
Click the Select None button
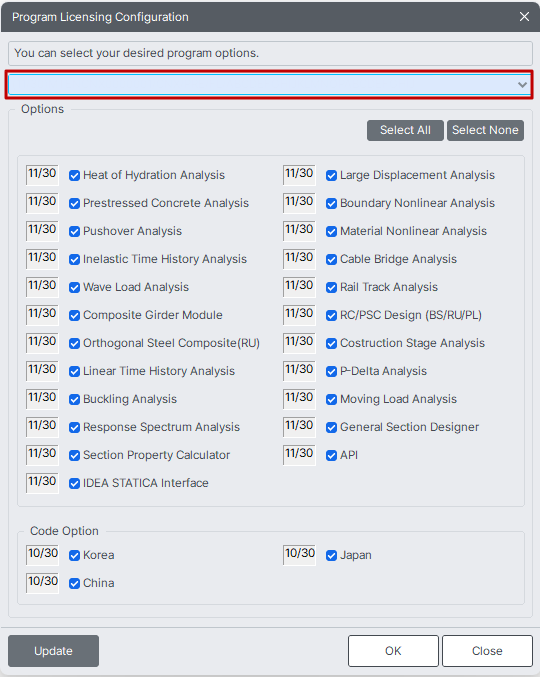click(485, 130)
